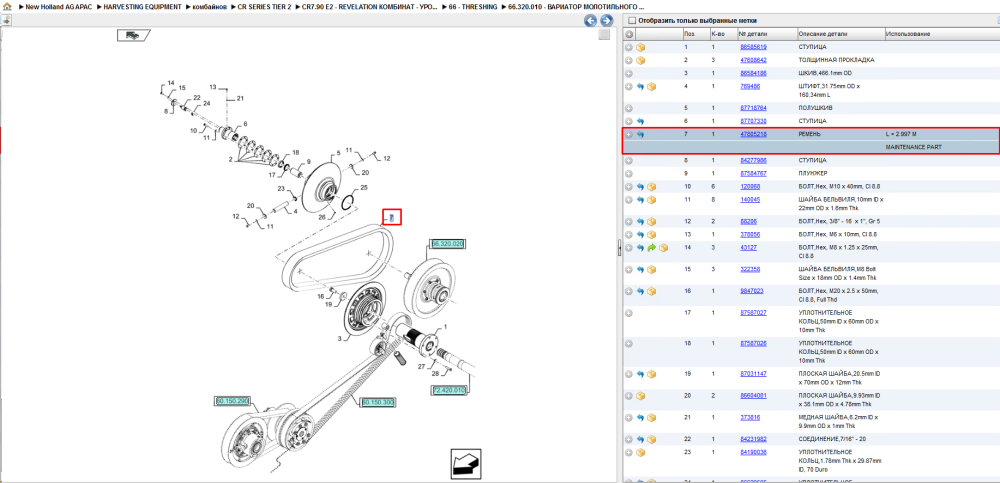The height and width of the screenshot is (483, 1000).
Task: Sort by 'Описание детали' column header
Action: (x=823, y=34)
